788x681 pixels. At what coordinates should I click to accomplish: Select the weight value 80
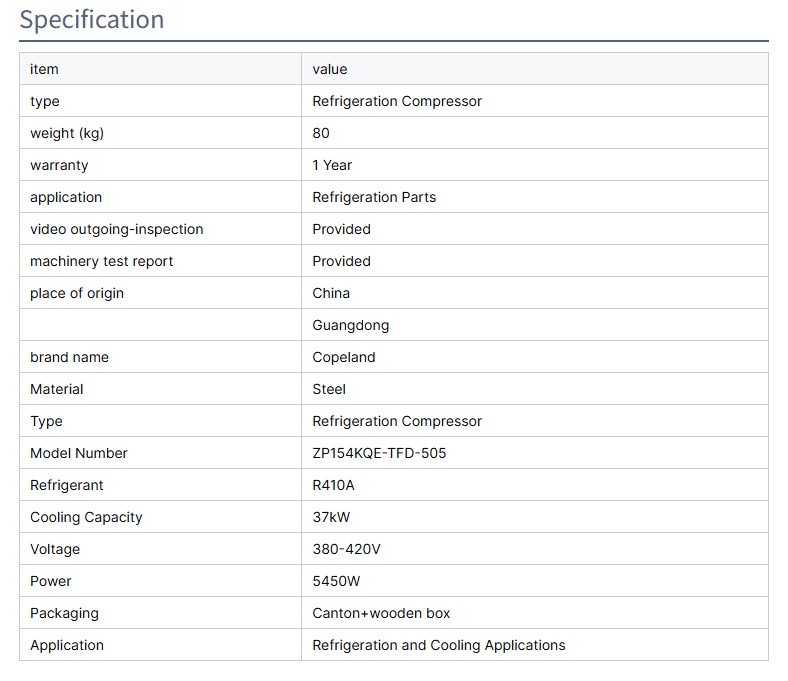pos(321,133)
